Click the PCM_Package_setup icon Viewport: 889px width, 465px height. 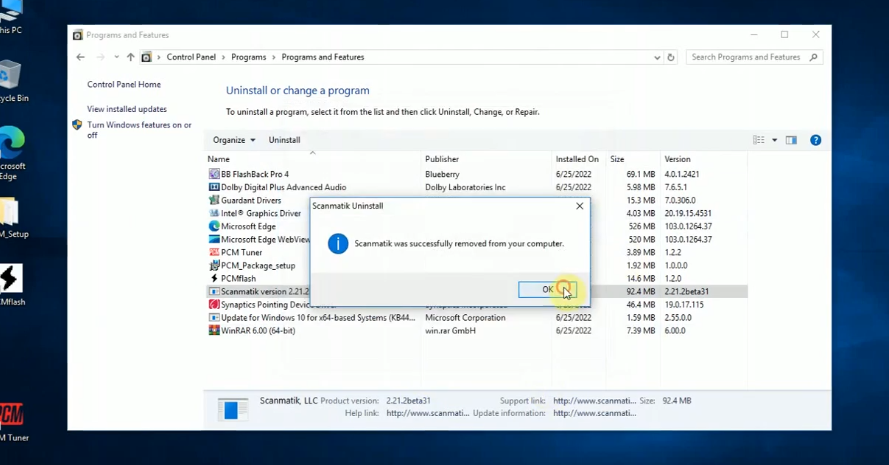[x=214, y=265]
